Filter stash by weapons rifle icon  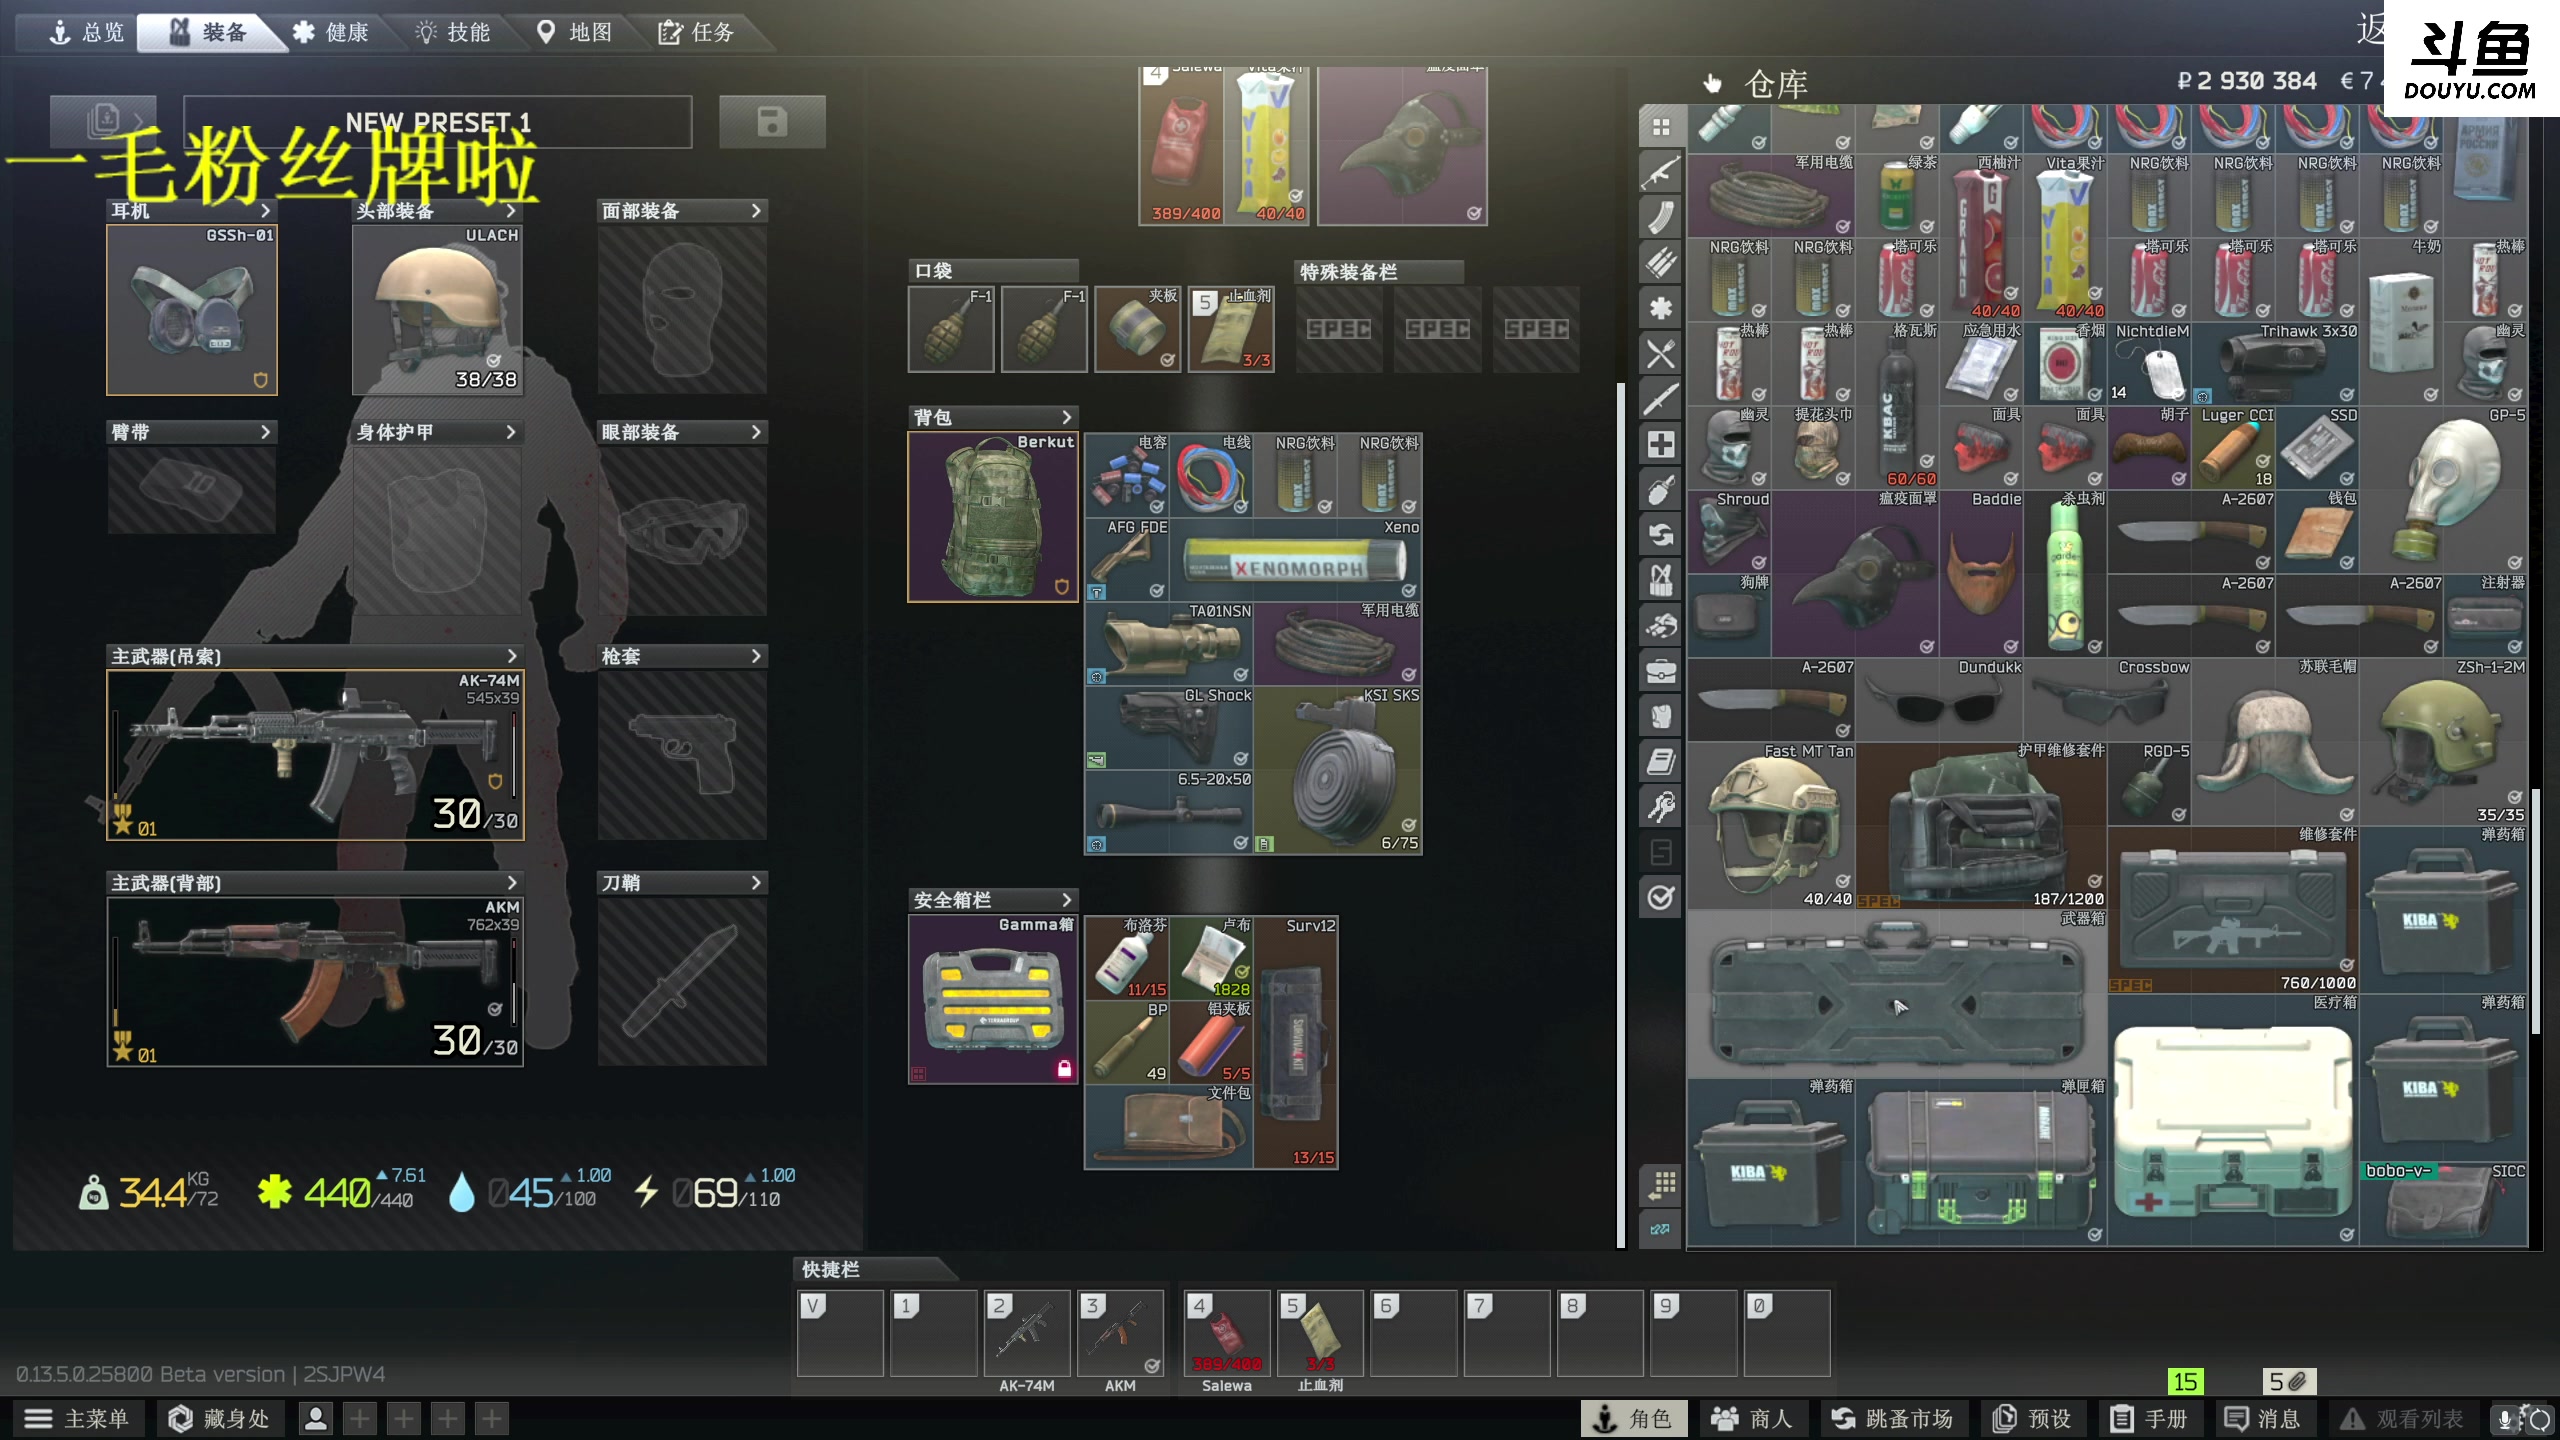[x=1661, y=172]
